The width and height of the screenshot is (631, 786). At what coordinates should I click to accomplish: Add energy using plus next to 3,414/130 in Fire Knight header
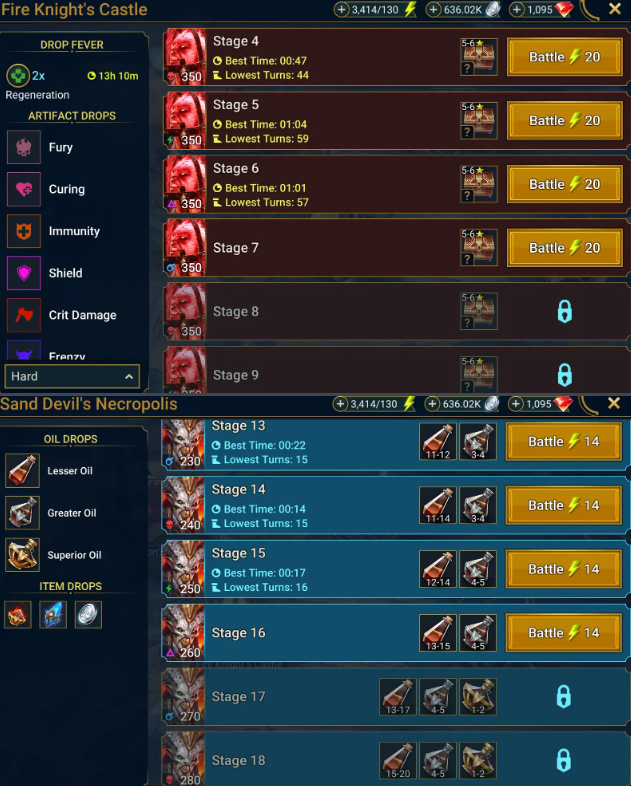pos(341,10)
